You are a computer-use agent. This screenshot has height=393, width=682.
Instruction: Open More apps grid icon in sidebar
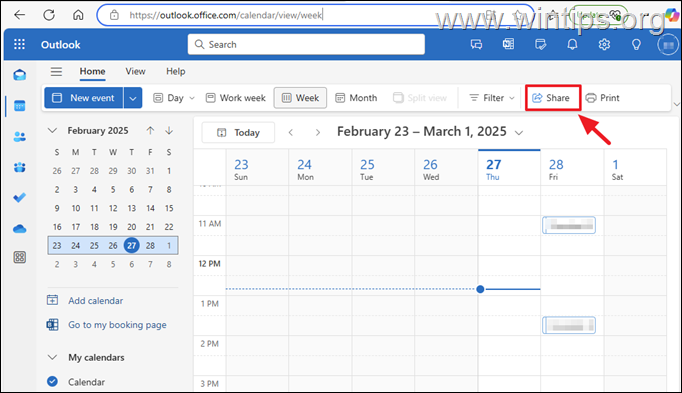coord(20,257)
